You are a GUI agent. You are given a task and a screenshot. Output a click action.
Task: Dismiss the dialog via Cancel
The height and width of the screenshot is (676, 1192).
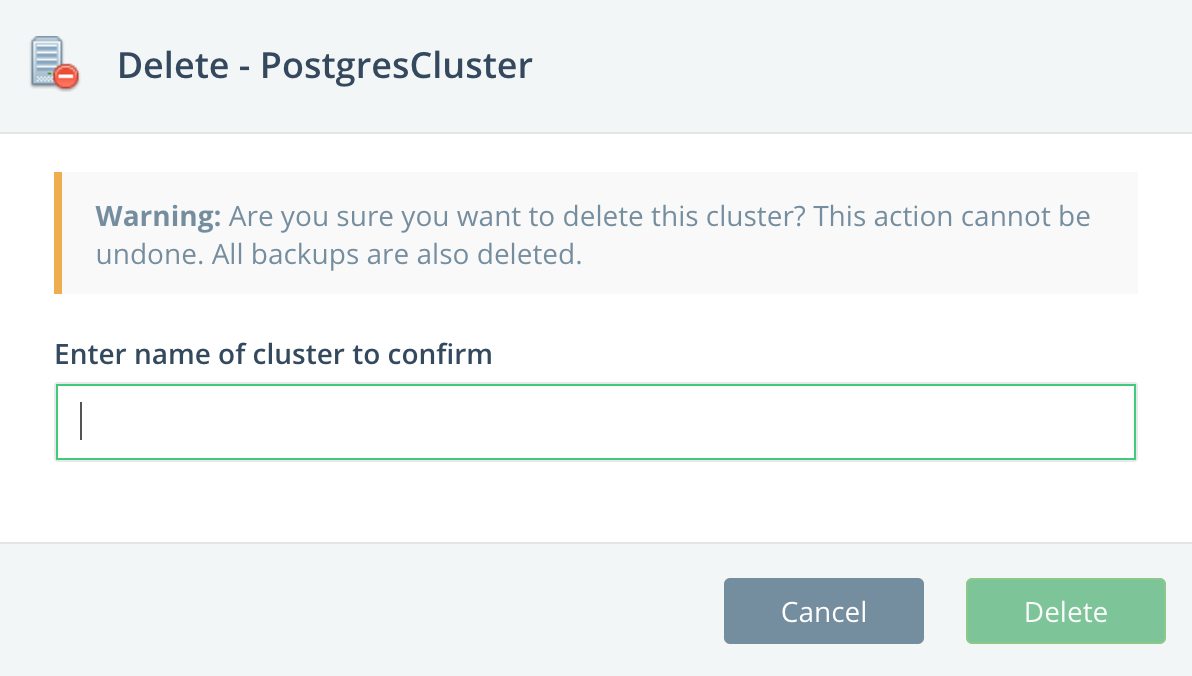[x=823, y=611]
